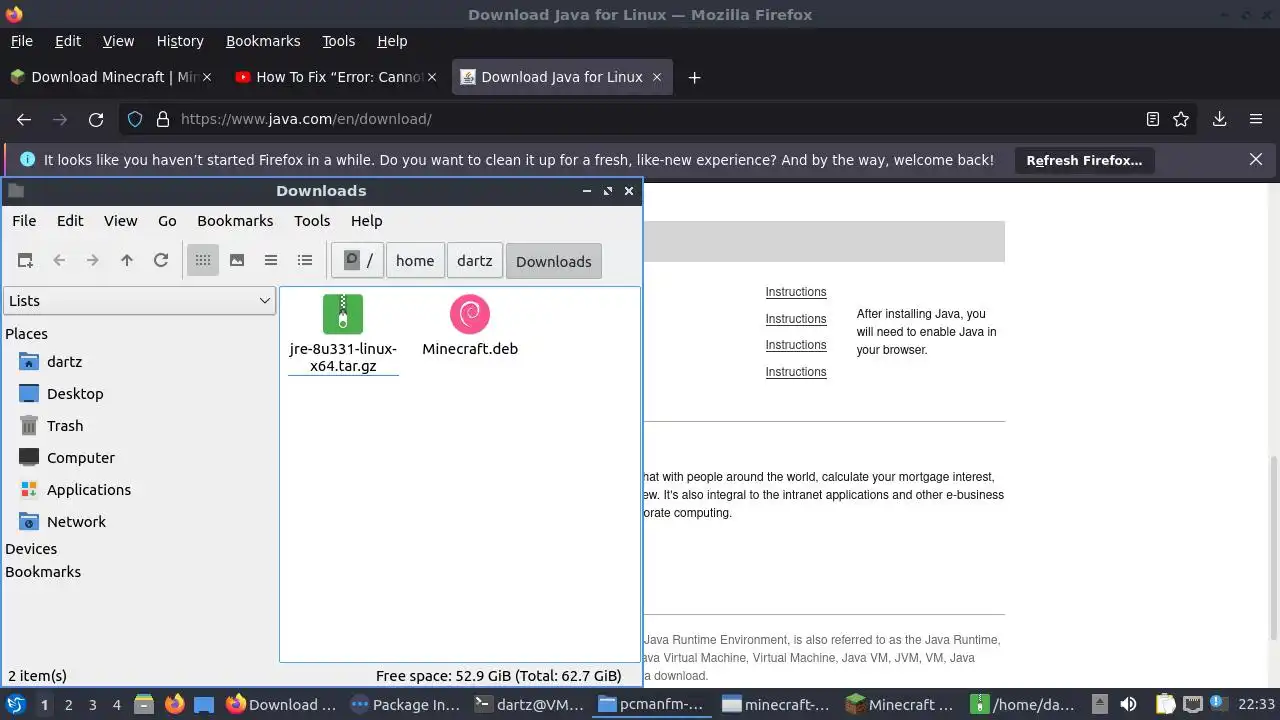Click the Firefox page vertical scrollbar
The width and height of the screenshot is (1280, 720).
point(1274,550)
